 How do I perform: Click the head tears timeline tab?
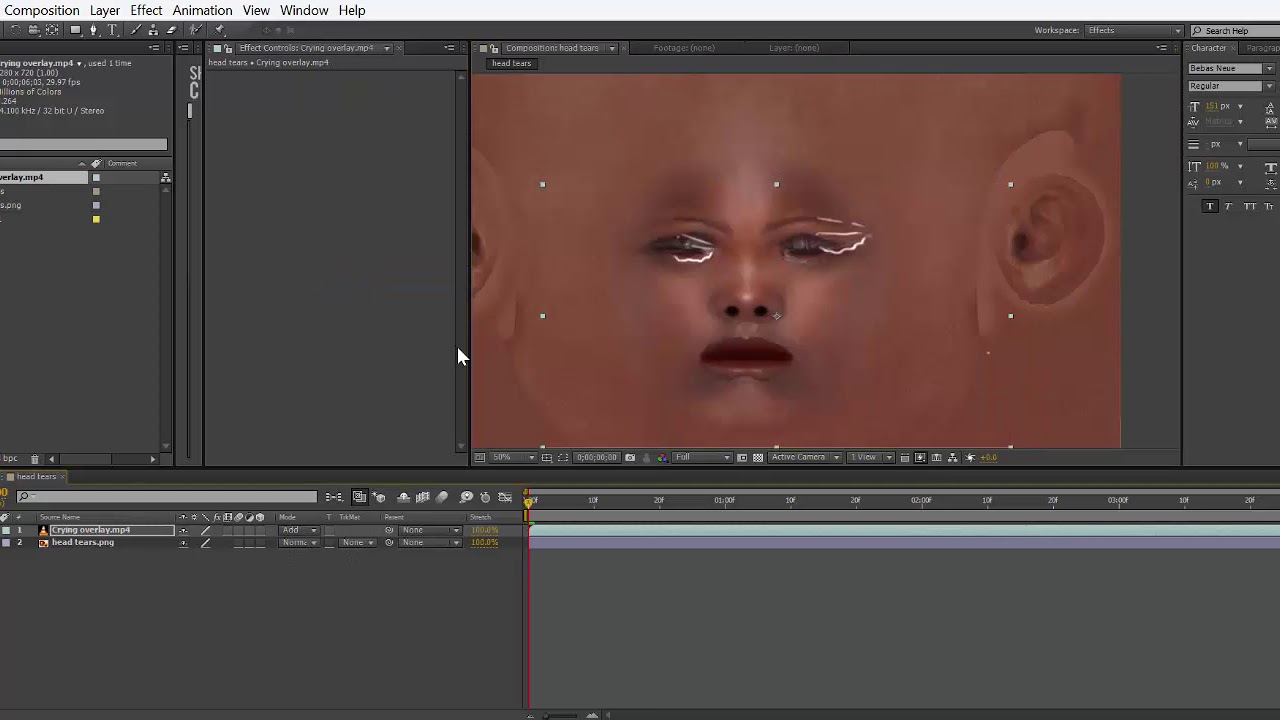pos(37,476)
